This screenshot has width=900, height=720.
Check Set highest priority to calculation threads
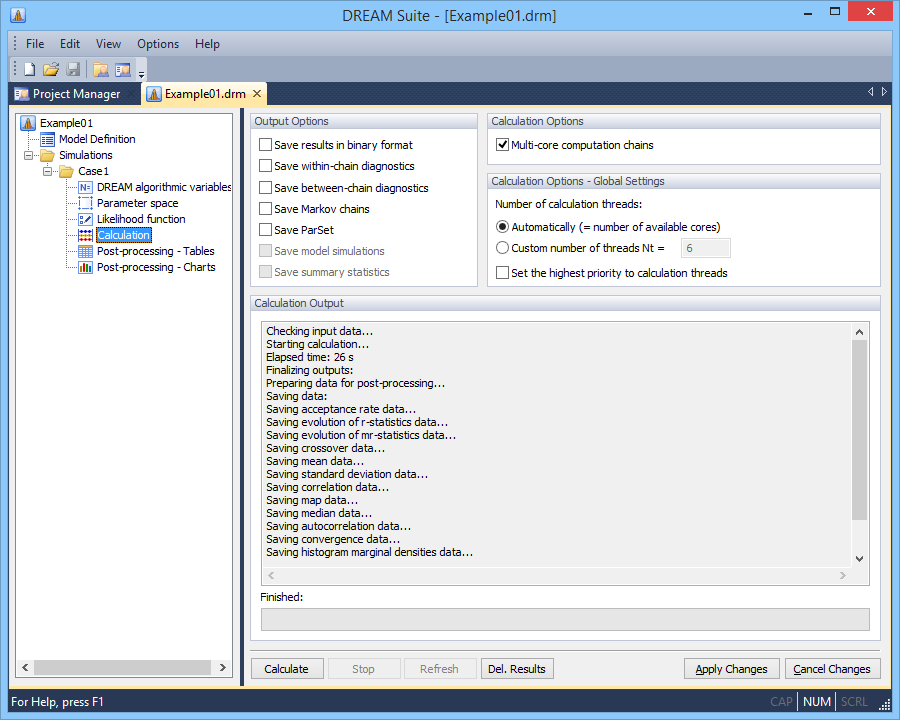[502, 273]
